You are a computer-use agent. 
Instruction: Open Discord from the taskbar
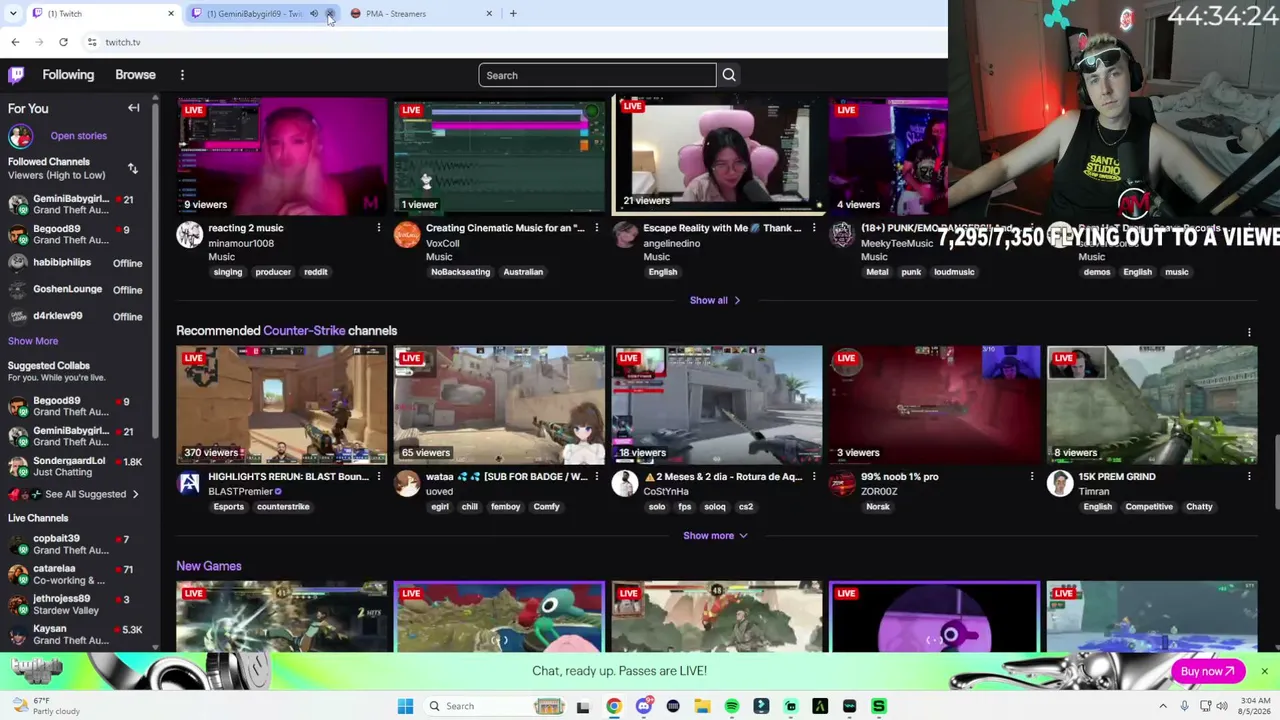pyautogui.click(x=644, y=706)
